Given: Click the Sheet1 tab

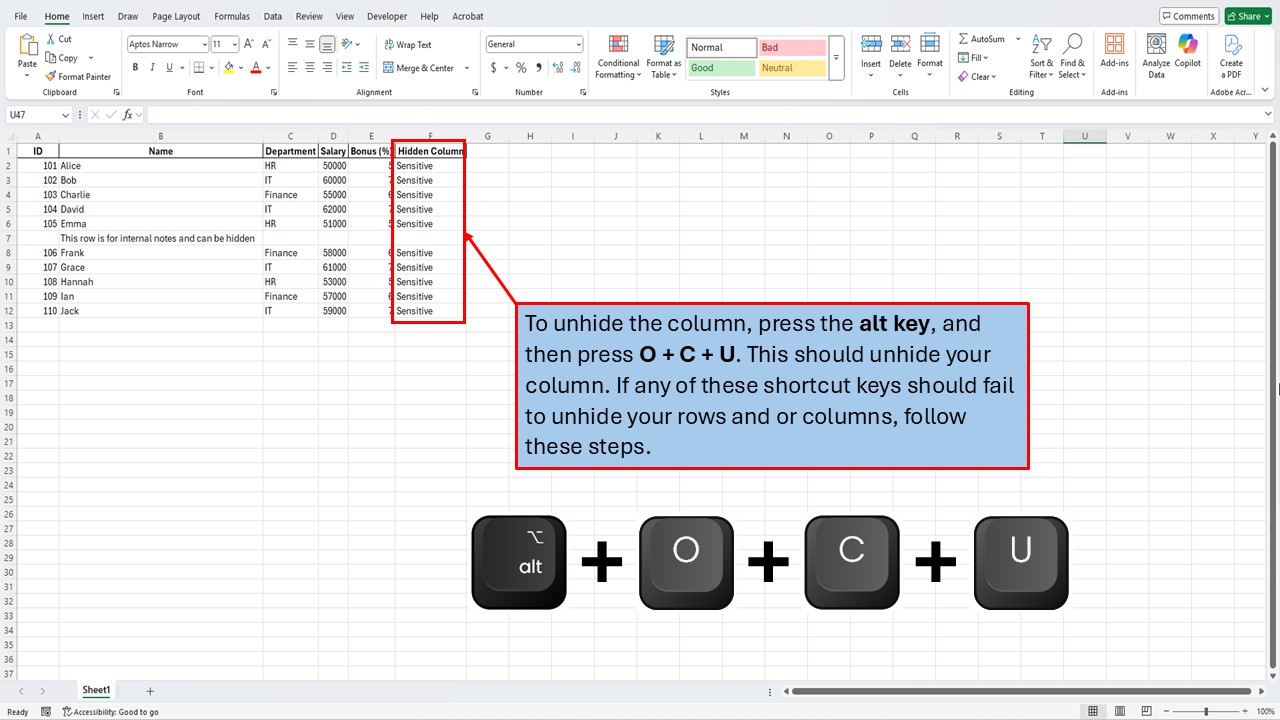Looking at the screenshot, I should point(95,689).
